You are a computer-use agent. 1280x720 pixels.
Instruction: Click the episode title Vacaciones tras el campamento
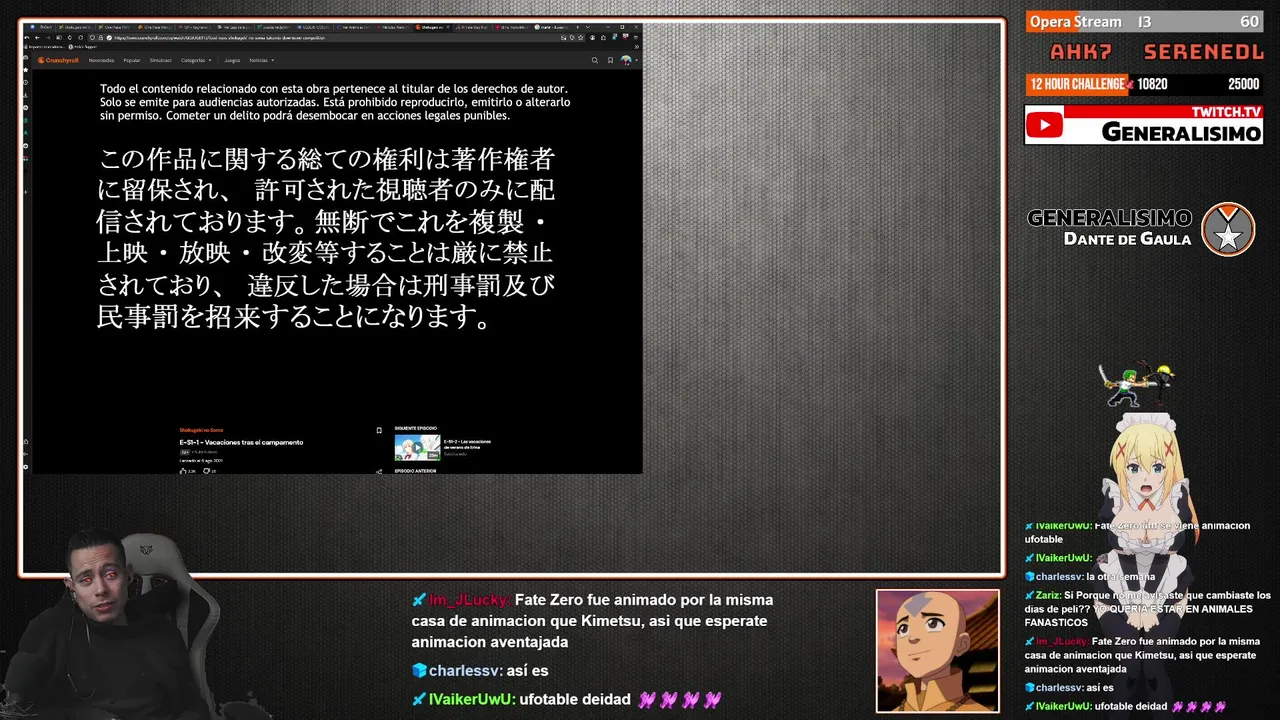click(241, 442)
